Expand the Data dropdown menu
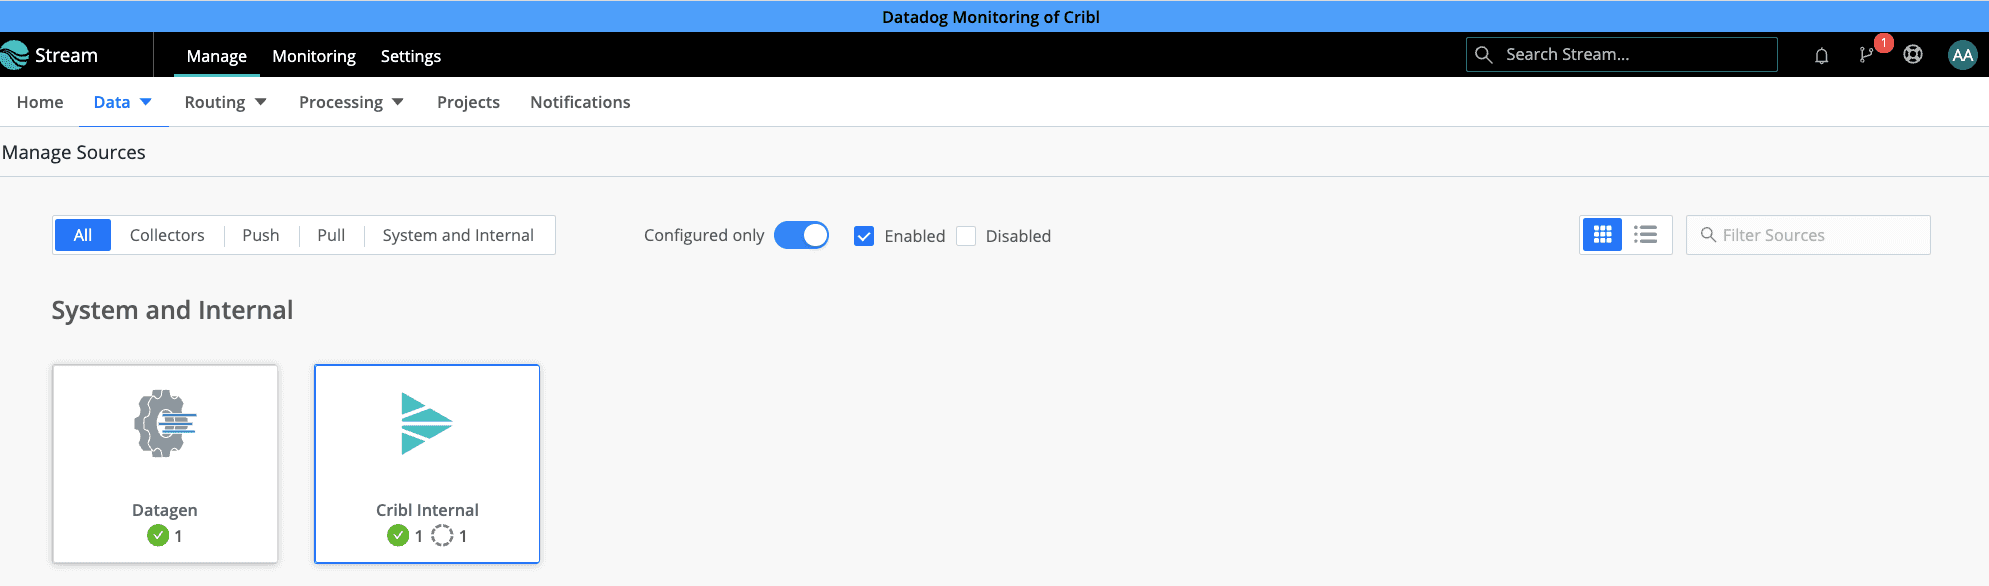Image resolution: width=1989 pixels, height=586 pixels. 123,102
